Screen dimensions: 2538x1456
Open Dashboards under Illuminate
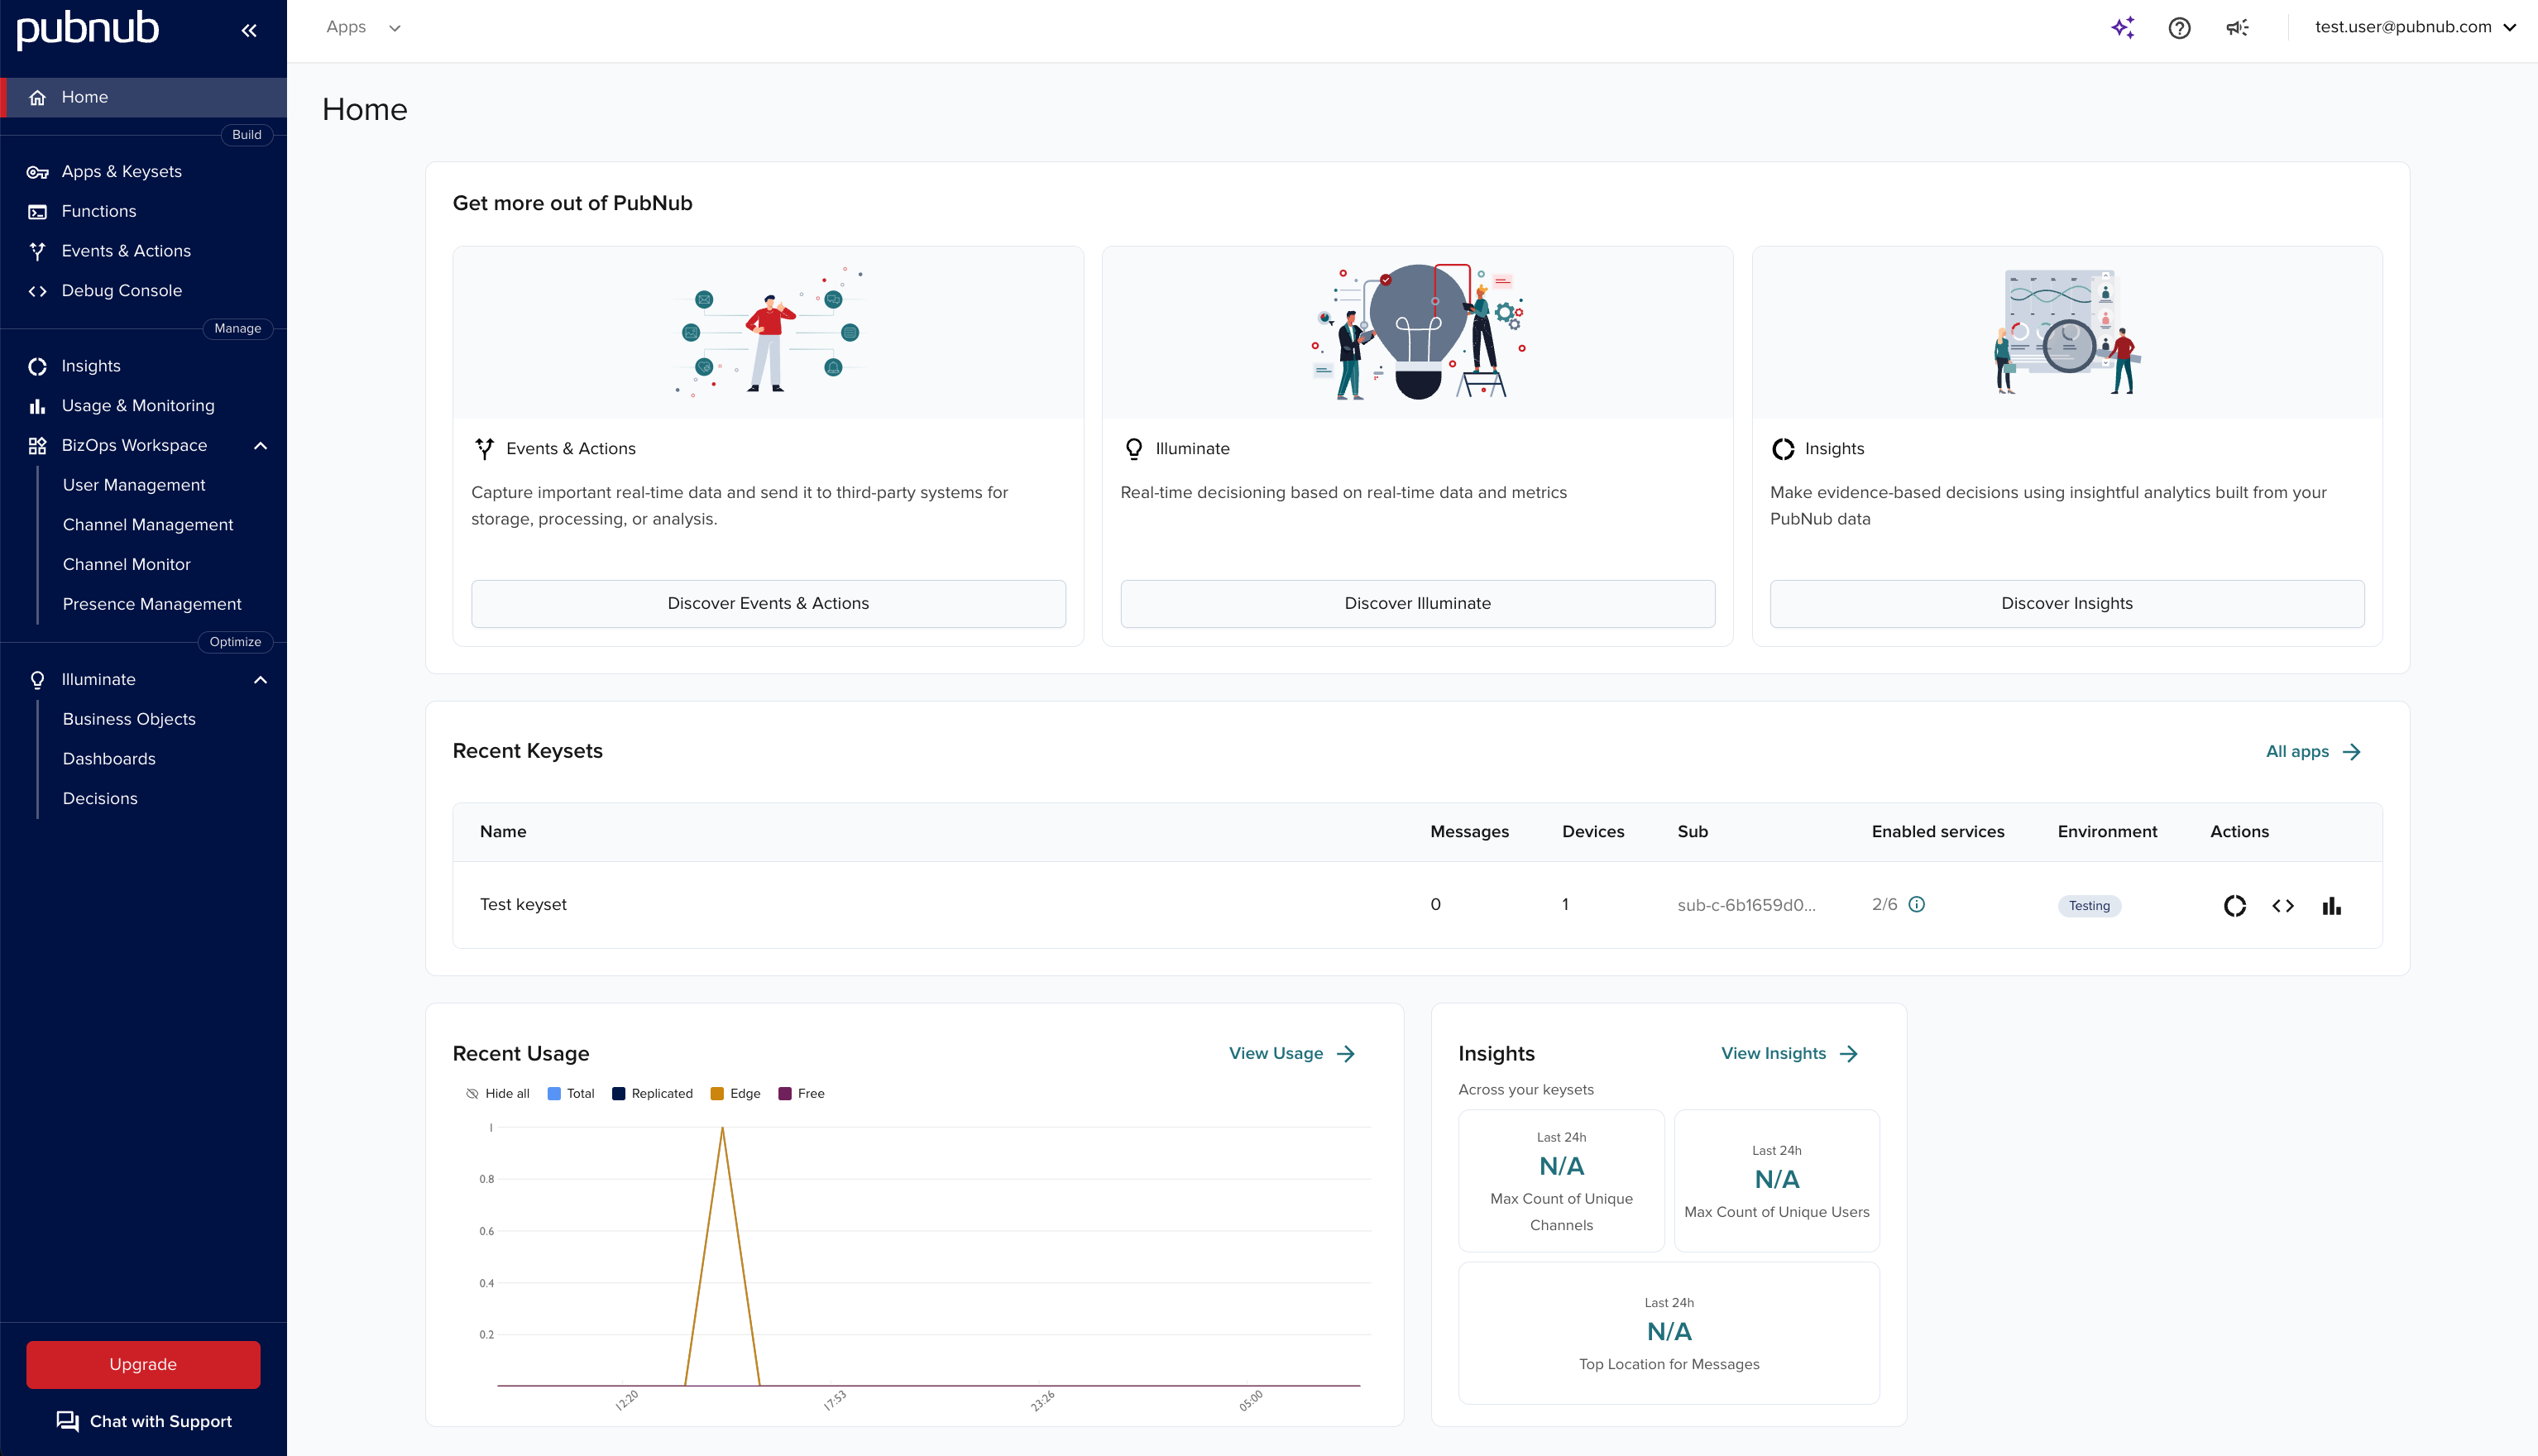(110, 758)
